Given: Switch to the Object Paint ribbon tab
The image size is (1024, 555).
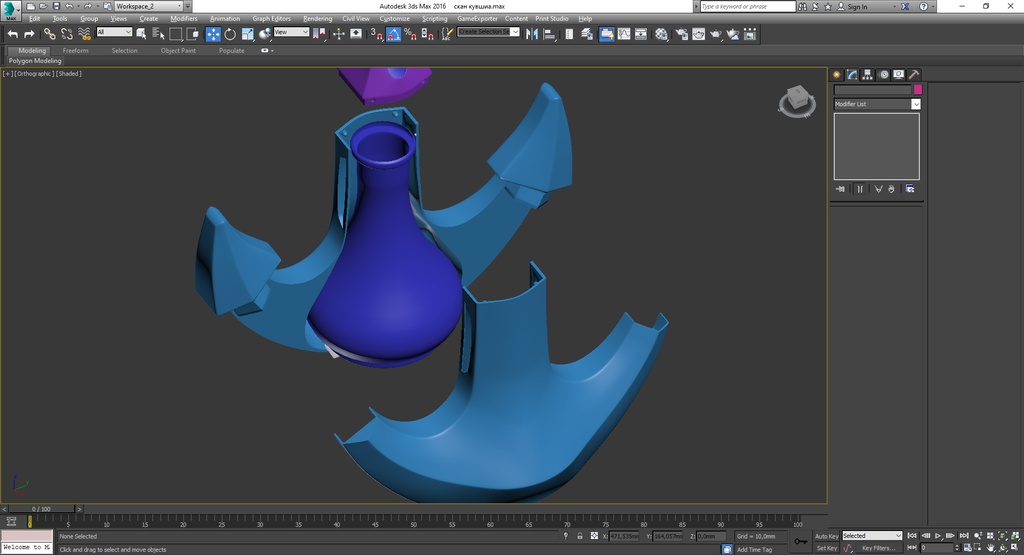Looking at the screenshot, I should coord(178,50).
